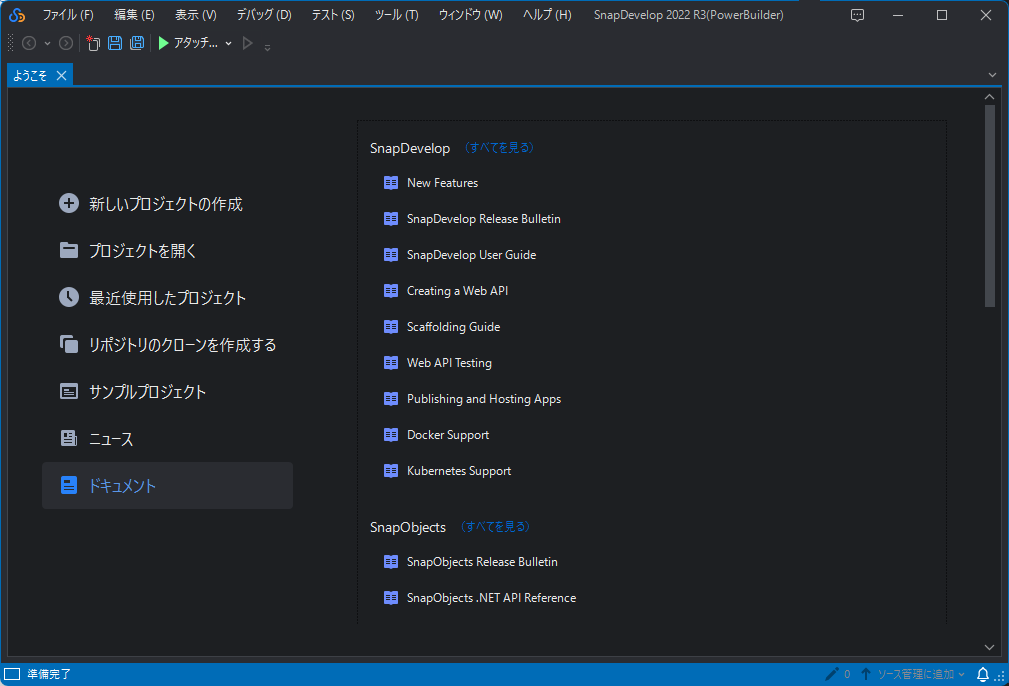Open the デバッグ (D) menu

264,15
